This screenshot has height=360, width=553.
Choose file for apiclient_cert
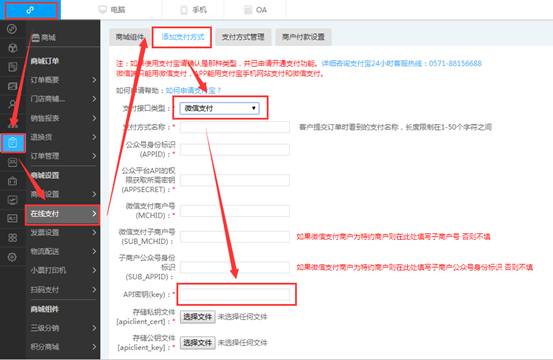[x=198, y=317]
